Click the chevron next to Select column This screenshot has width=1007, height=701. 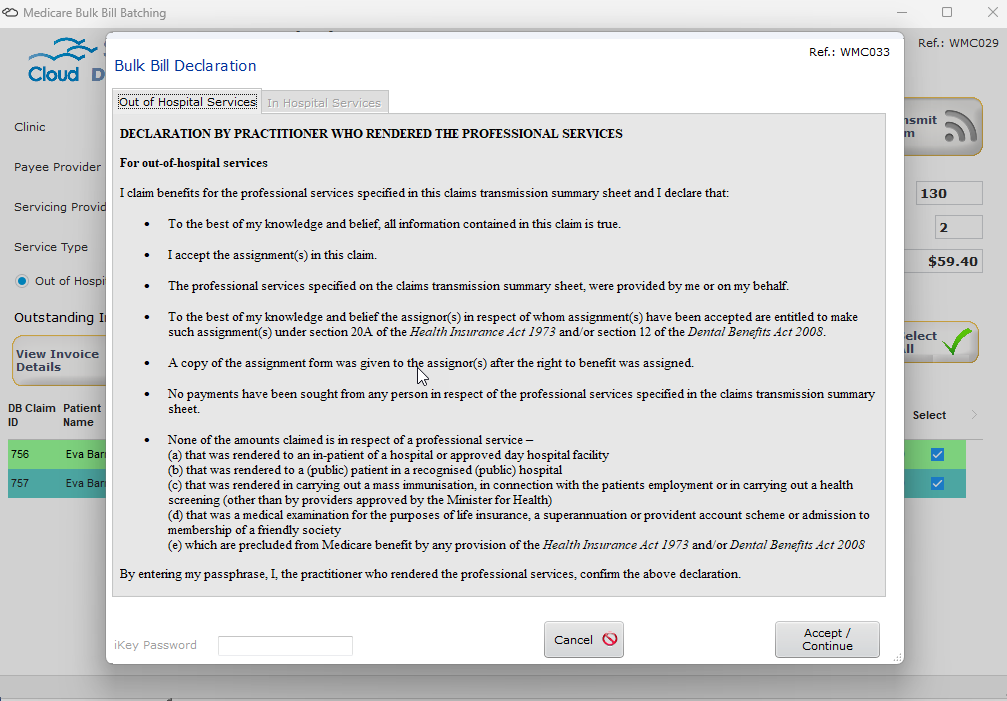pyautogui.click(x=974, y=415)
